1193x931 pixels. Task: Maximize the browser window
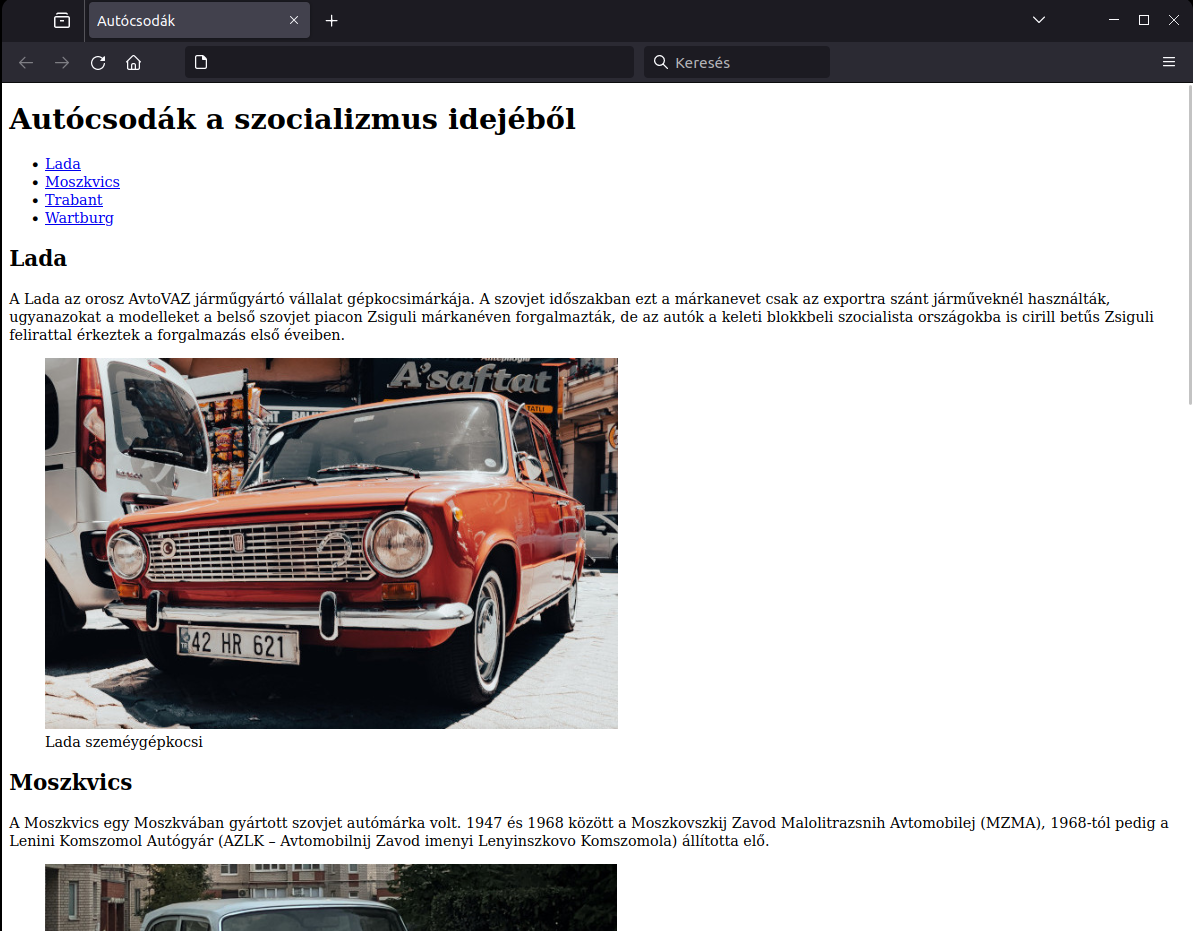1144,20
